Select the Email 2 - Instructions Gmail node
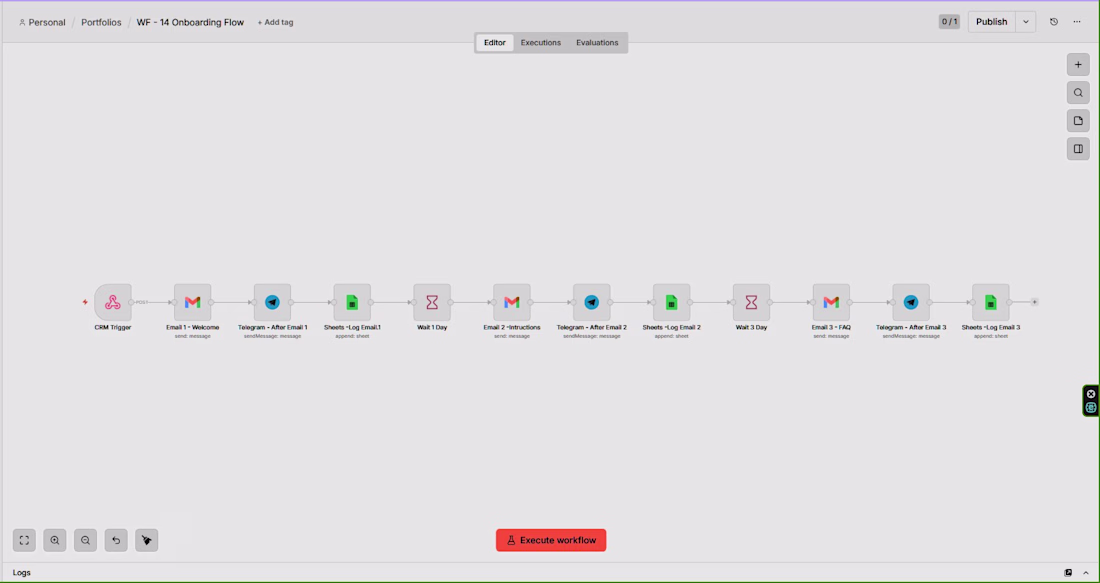This screenshot has width=1100, height=583. tap(512, 302)
